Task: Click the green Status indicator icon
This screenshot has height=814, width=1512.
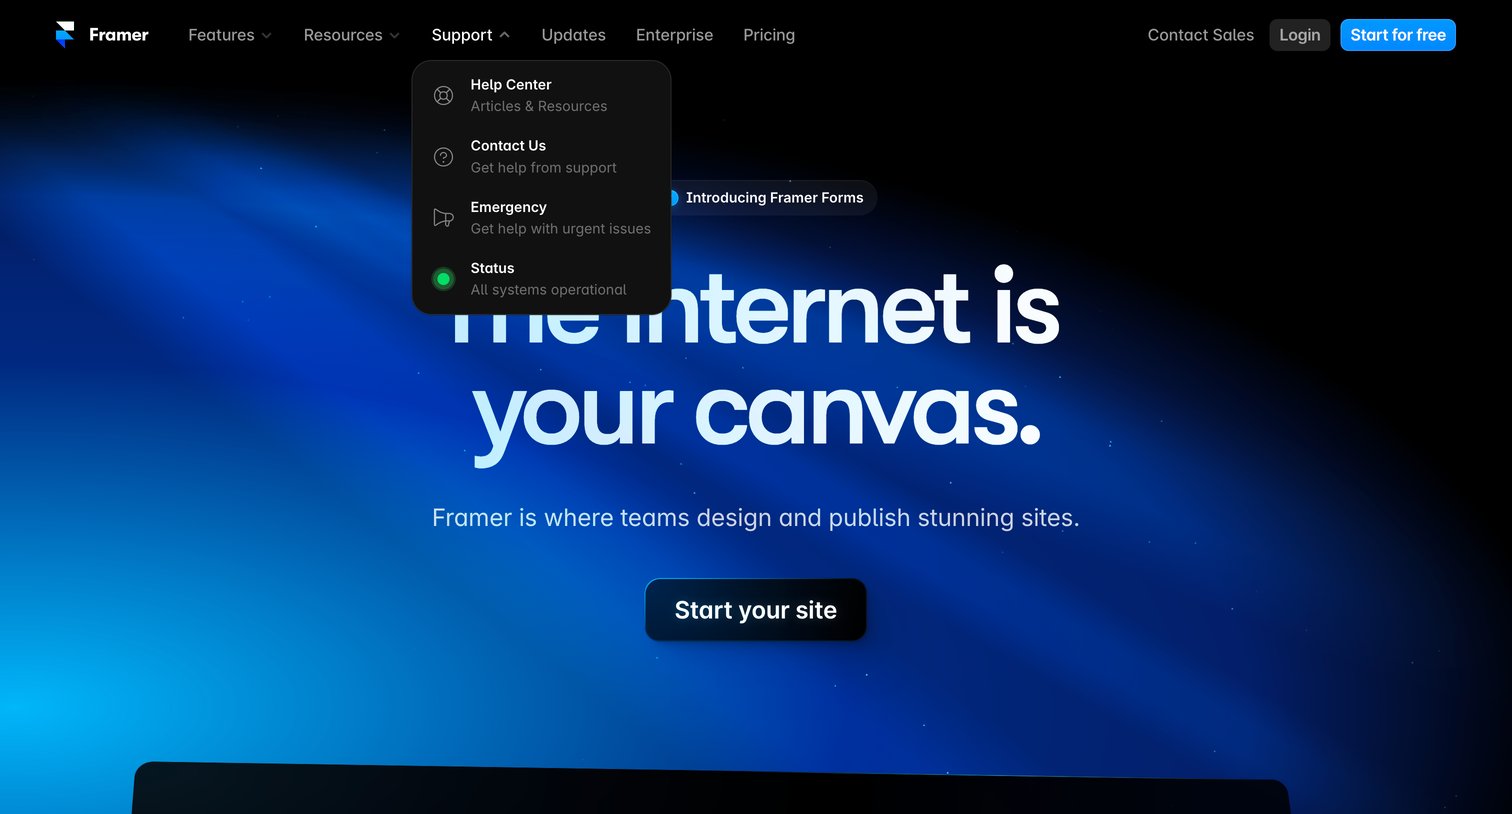Action: coord(443,279)
